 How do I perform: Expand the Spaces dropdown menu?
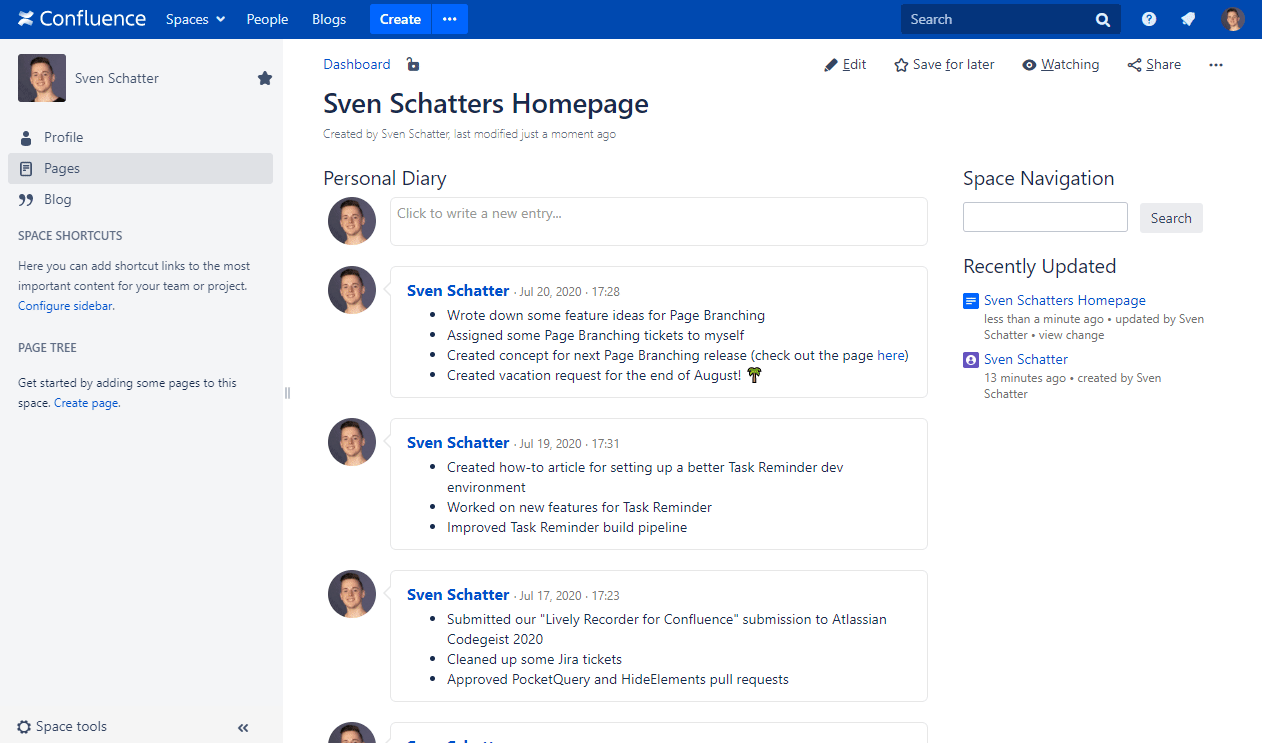[x=195, y=19]
